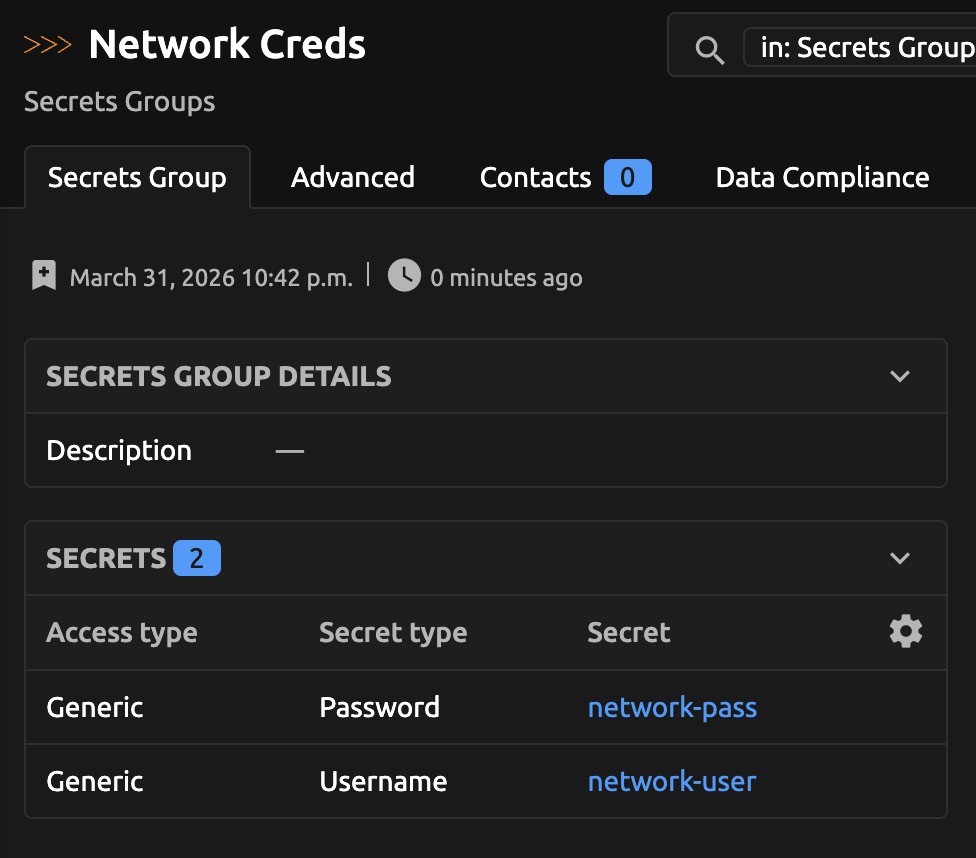Collapse the Secrets Group Details panel chevron
The height and width of the screenshot is (858, 976).
click(x=900, y=377)
